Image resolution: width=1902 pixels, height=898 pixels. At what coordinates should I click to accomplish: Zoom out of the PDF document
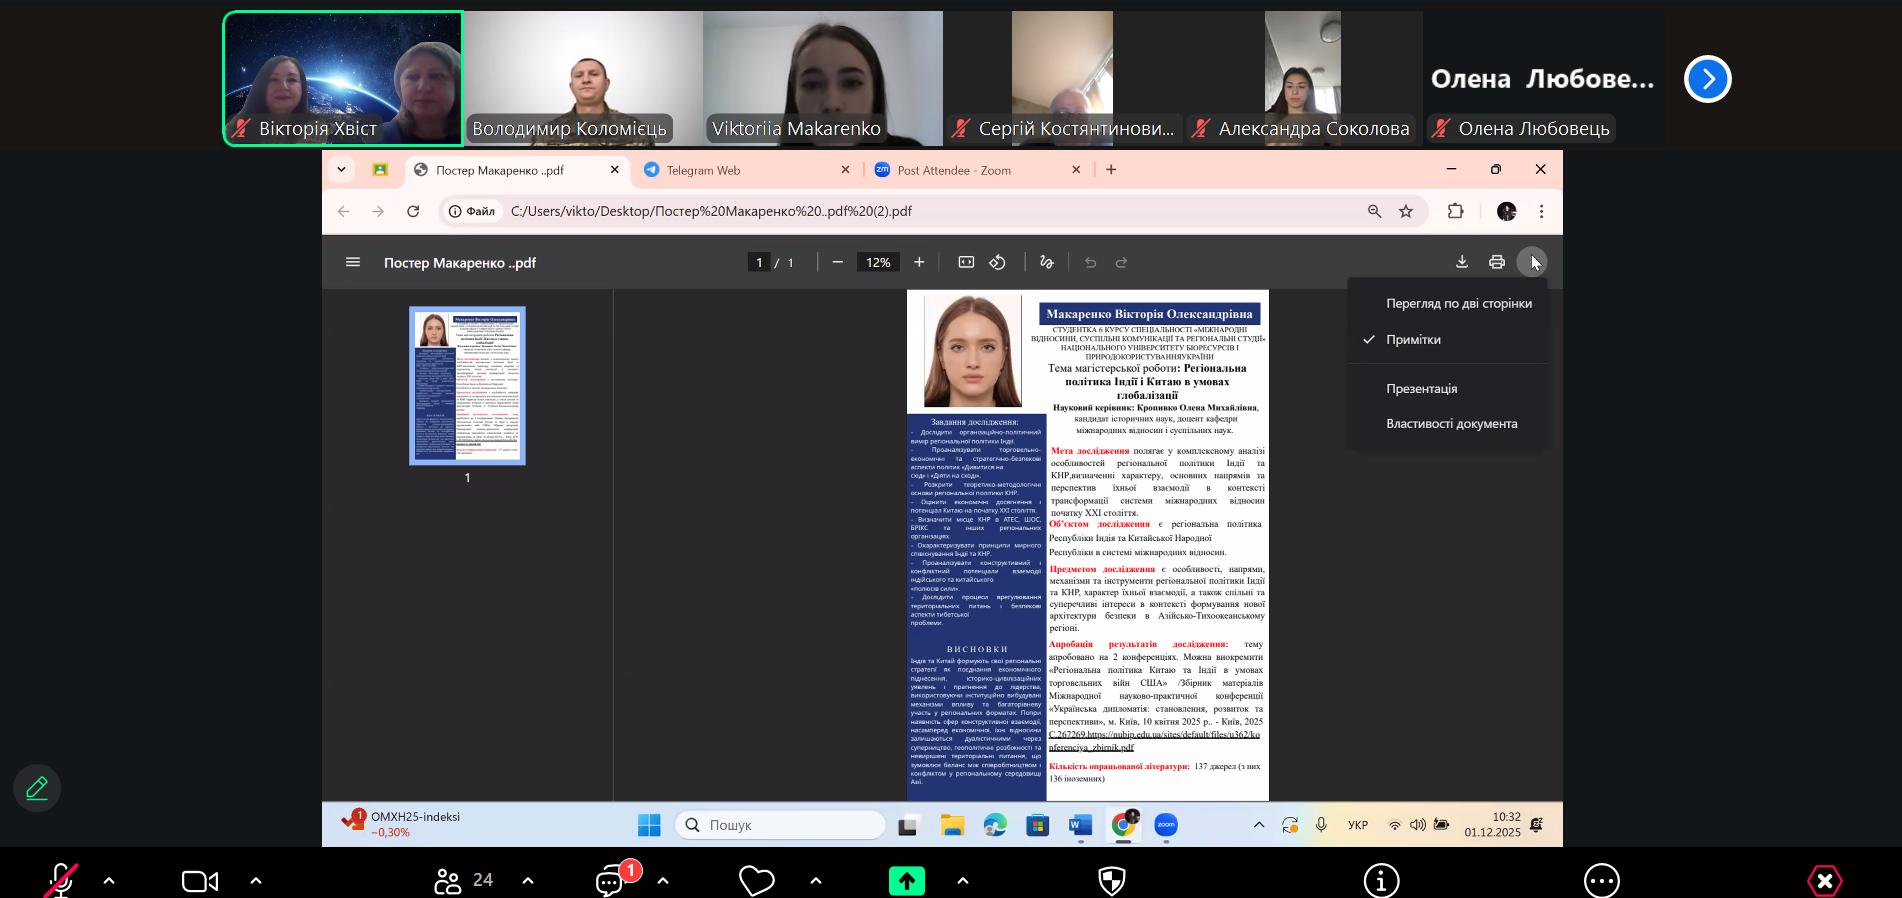coord(838,262)
